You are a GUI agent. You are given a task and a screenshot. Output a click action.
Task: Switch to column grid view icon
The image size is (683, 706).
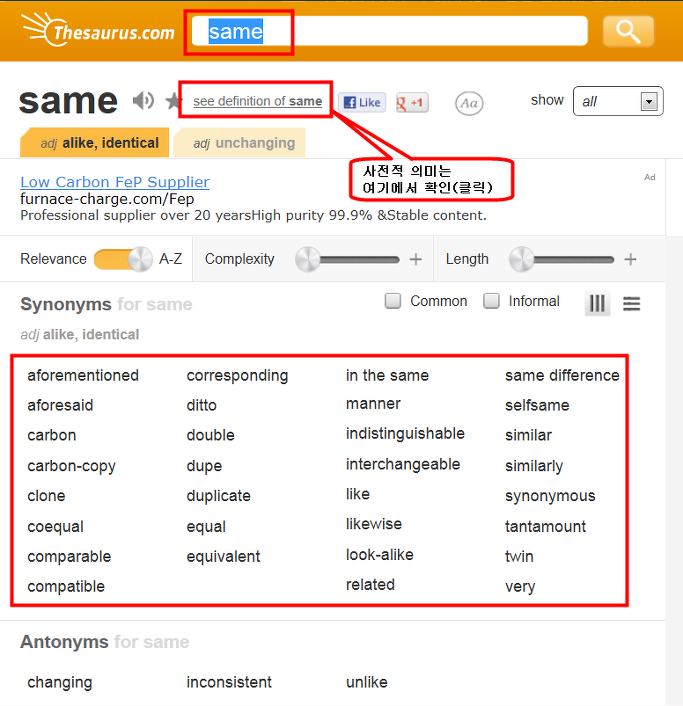pos(597,303)
